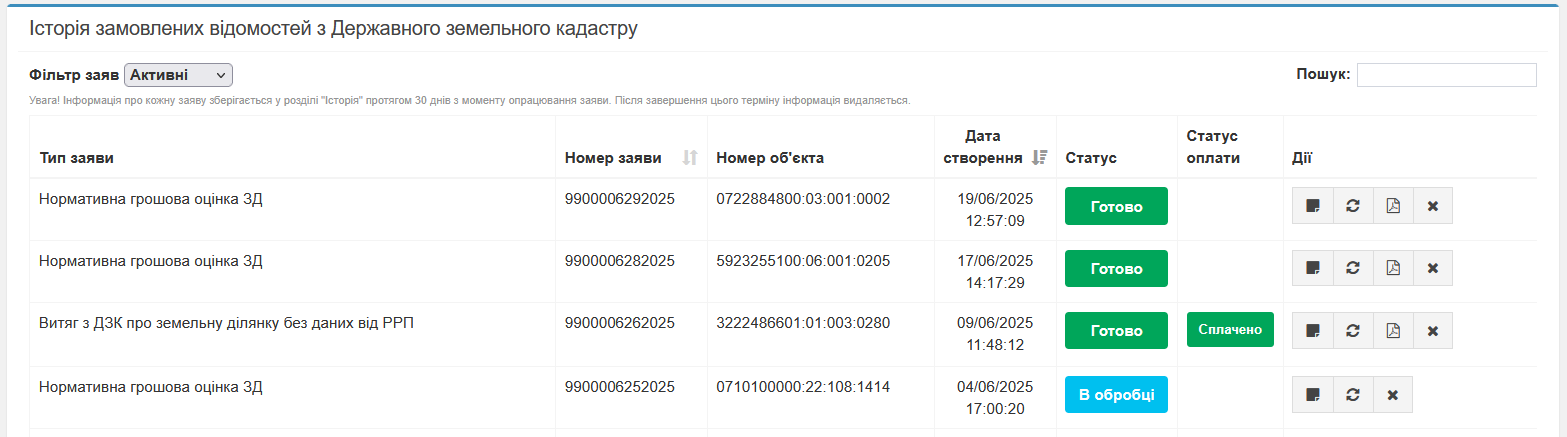Sort table by 'Дата створення' column
1567x437 pixels.
(x=995, y=147)
